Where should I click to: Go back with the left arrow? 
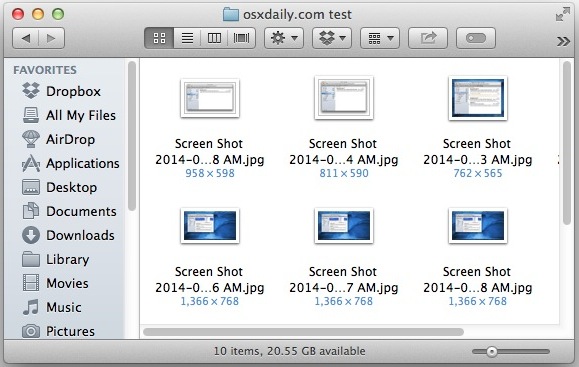(x=25, y=38)
